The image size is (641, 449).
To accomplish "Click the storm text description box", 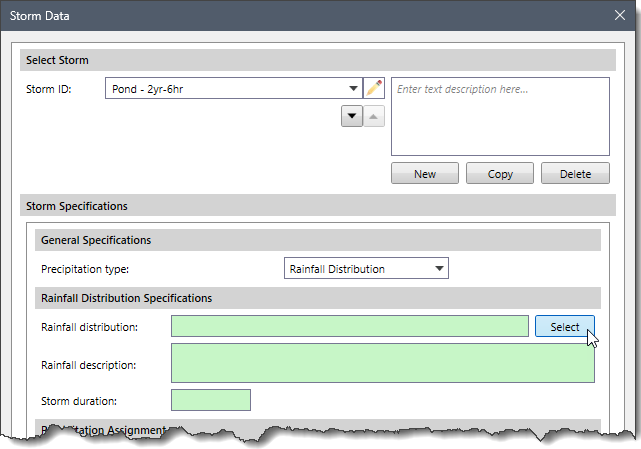I will click(500, 117).
